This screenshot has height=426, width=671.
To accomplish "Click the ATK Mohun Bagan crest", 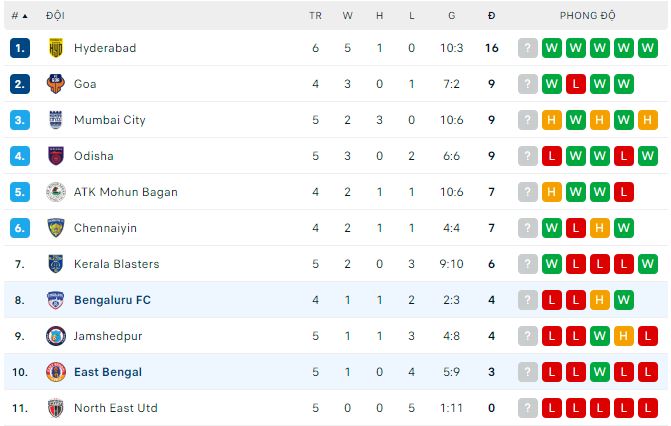I will [x=56, y=192].
